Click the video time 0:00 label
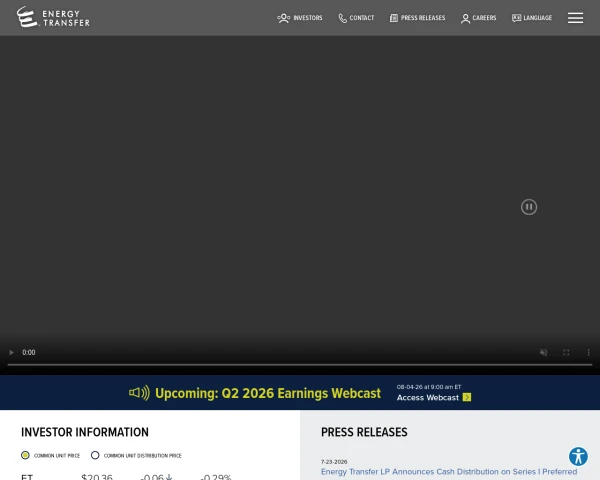Screen dimensions: 600x480 tap(29, 352)
